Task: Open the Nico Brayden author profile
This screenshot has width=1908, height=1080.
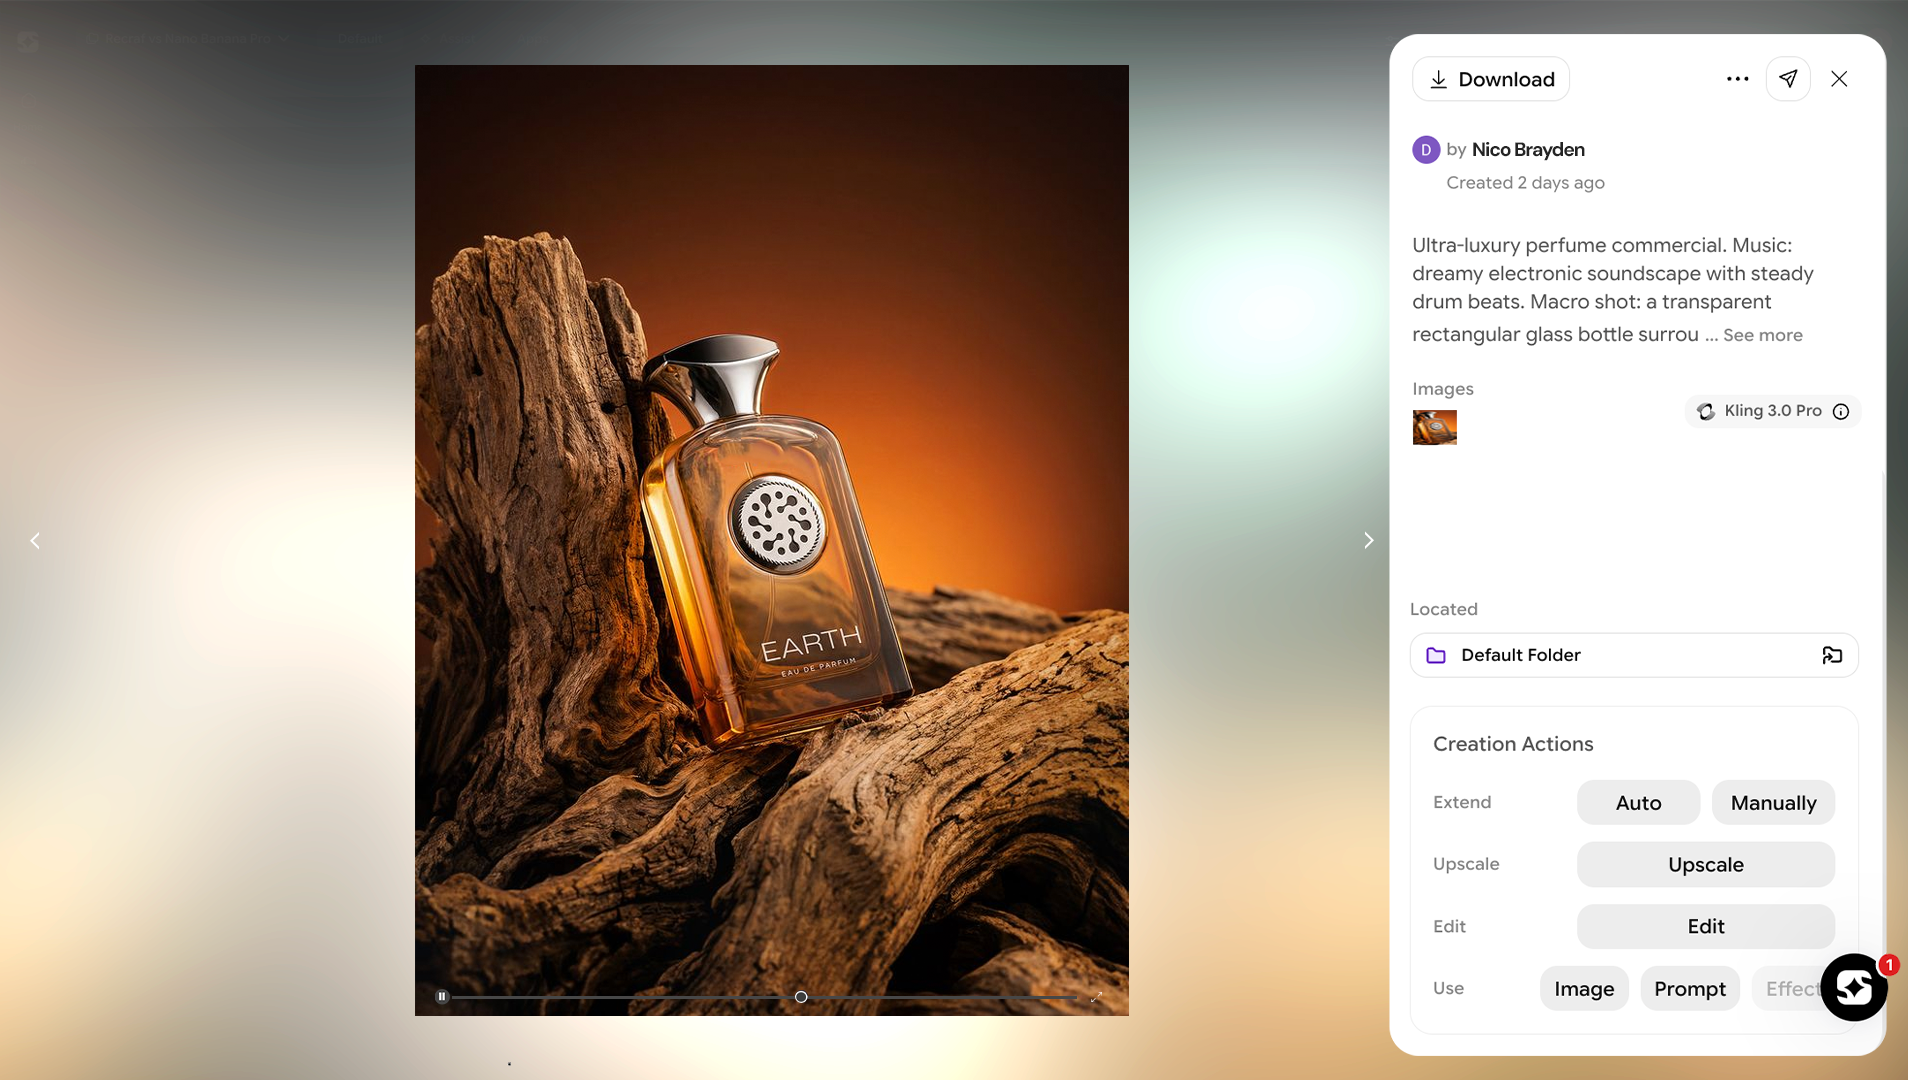Action: click(x=1527, y=150)
